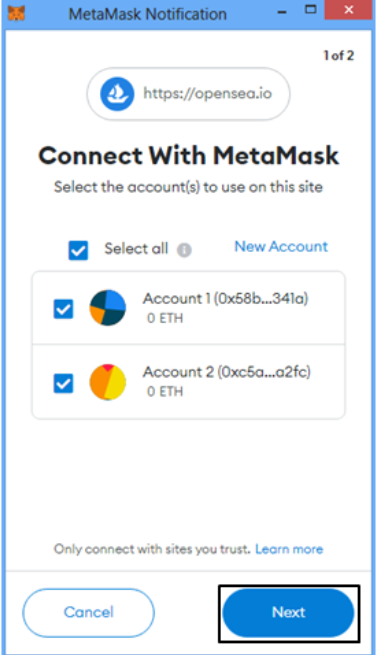379x655 pixels.
Task: Click the MetaMask Notification title text
Action: [x=148, y=14]
